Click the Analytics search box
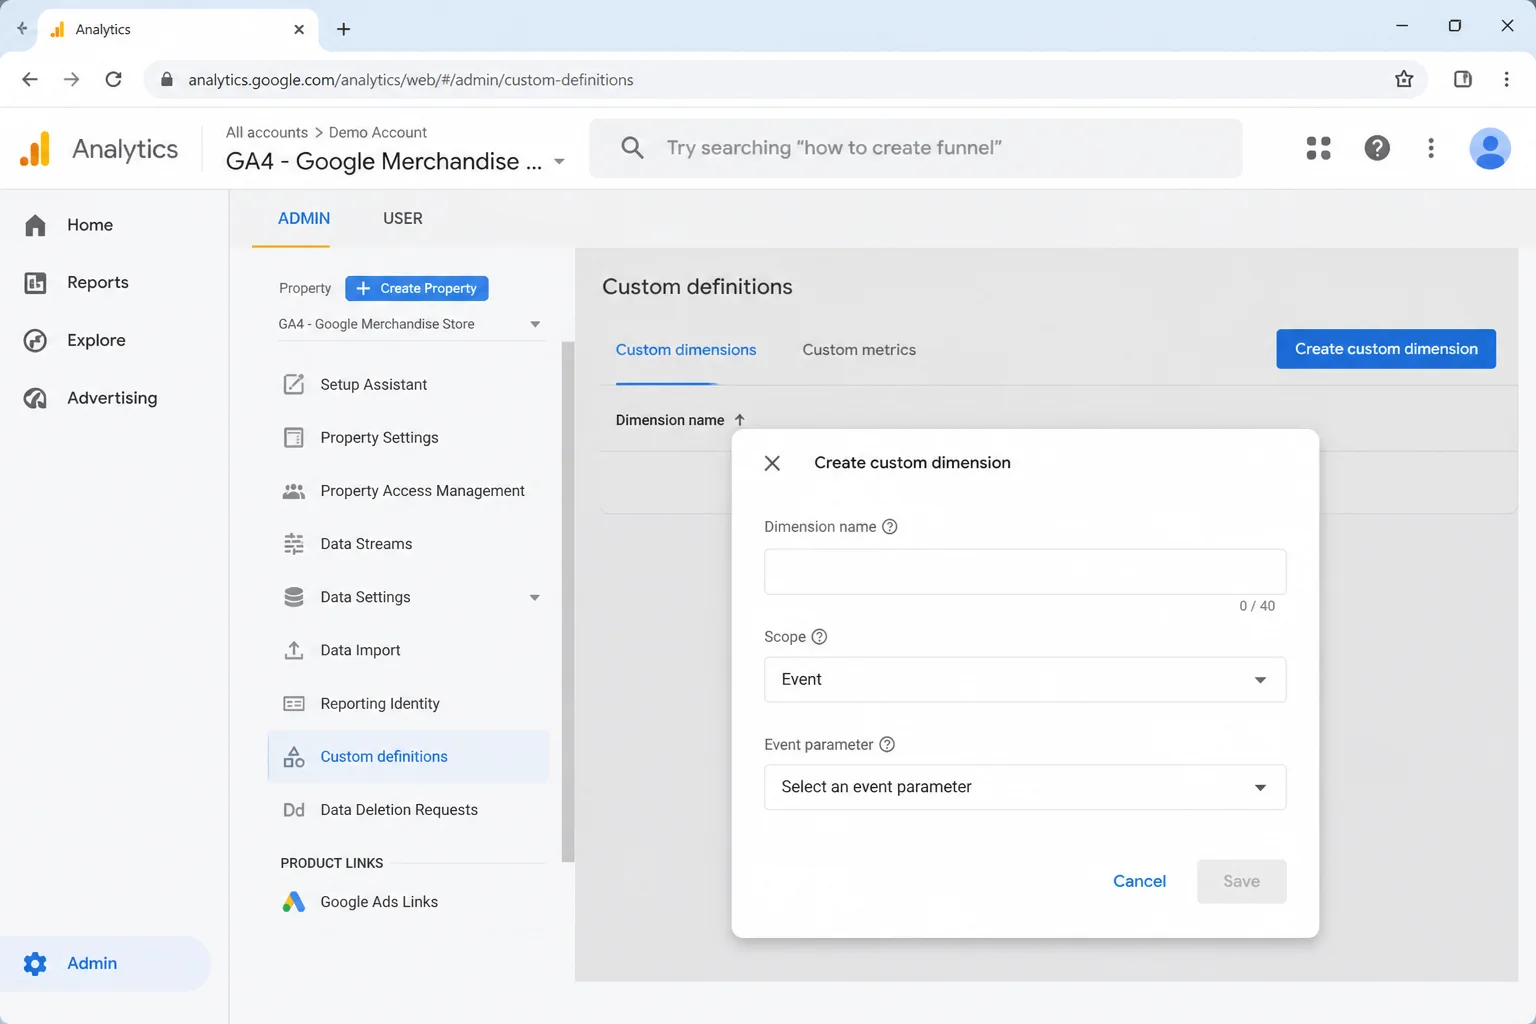Image resolution: width=1536 pixels, height=1024 pixels. pos(916,148)
